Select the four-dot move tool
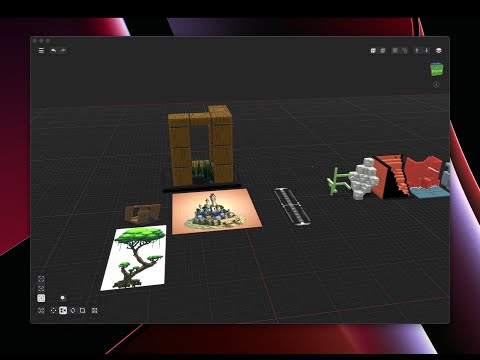 point(53,311)
